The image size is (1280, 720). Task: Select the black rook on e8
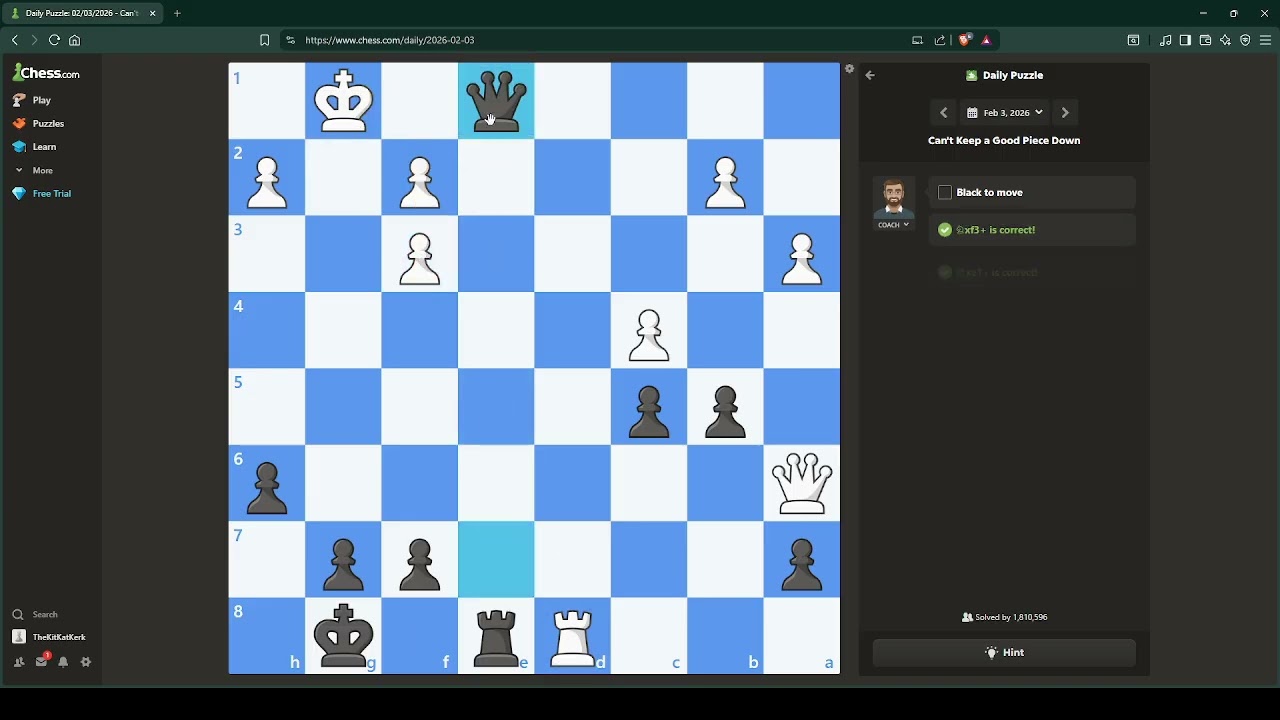click(x=496, y=636)
